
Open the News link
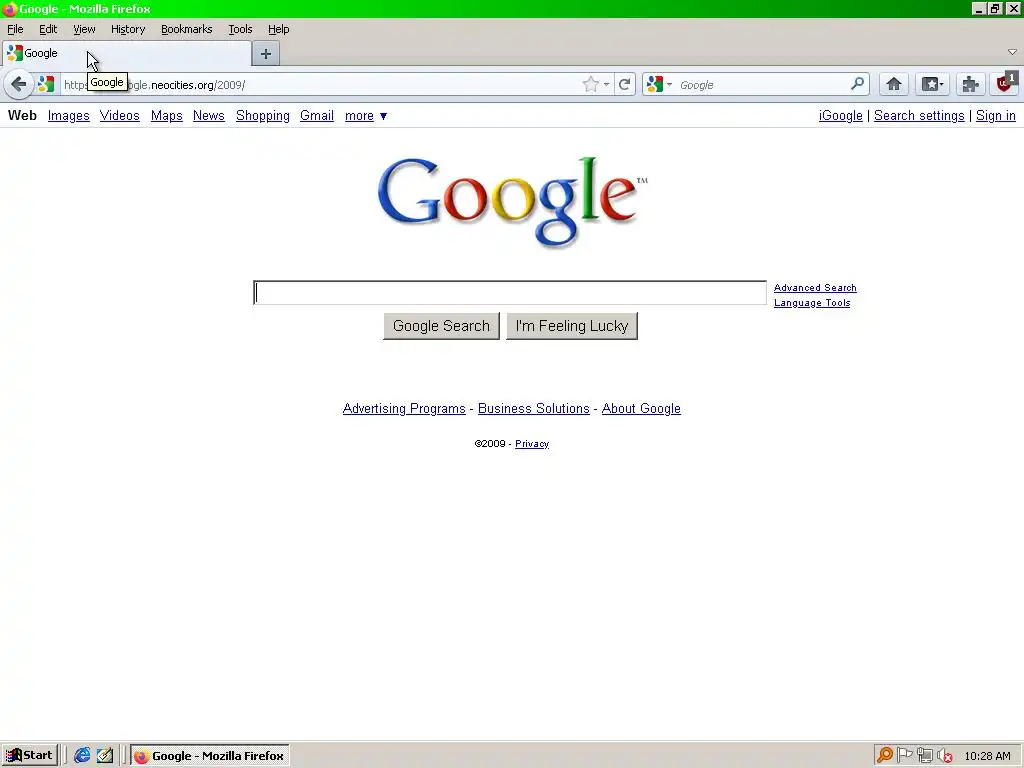(209, 116)
